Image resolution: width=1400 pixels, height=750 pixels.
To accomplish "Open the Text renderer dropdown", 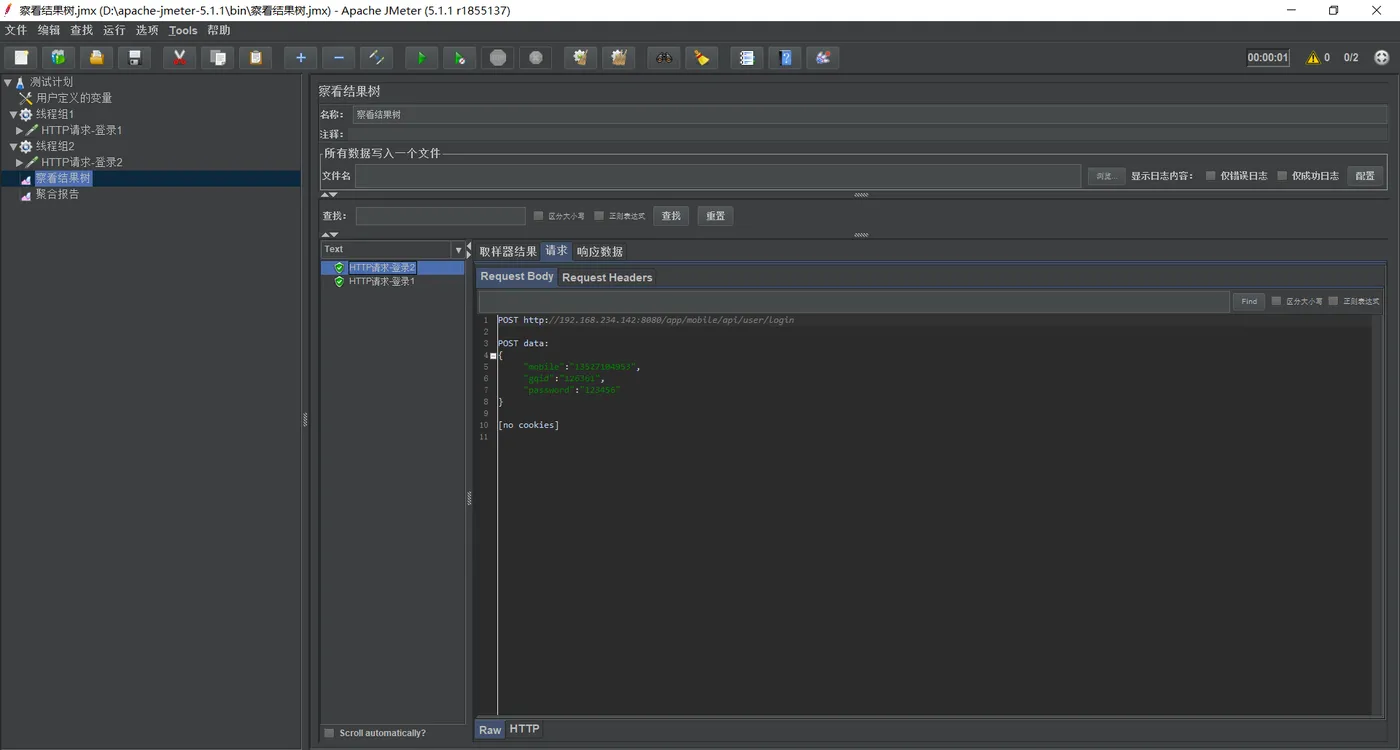I will click(x=458, y=250).
